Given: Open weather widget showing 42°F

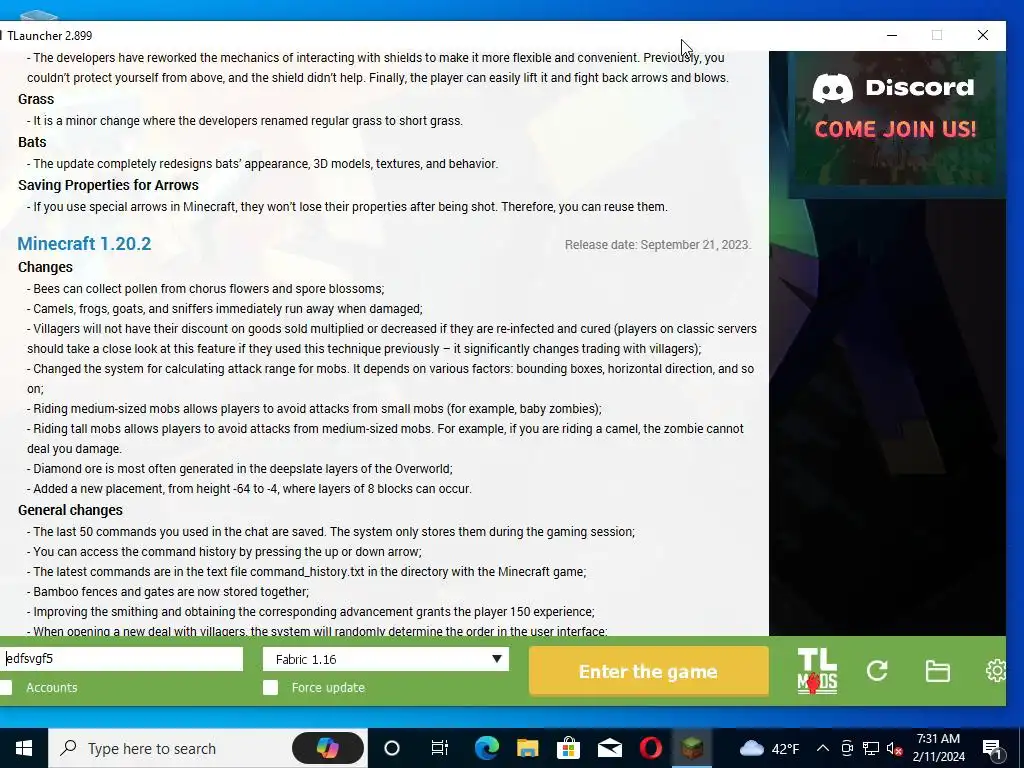Looking at the screenshot, I should (770, 748).
